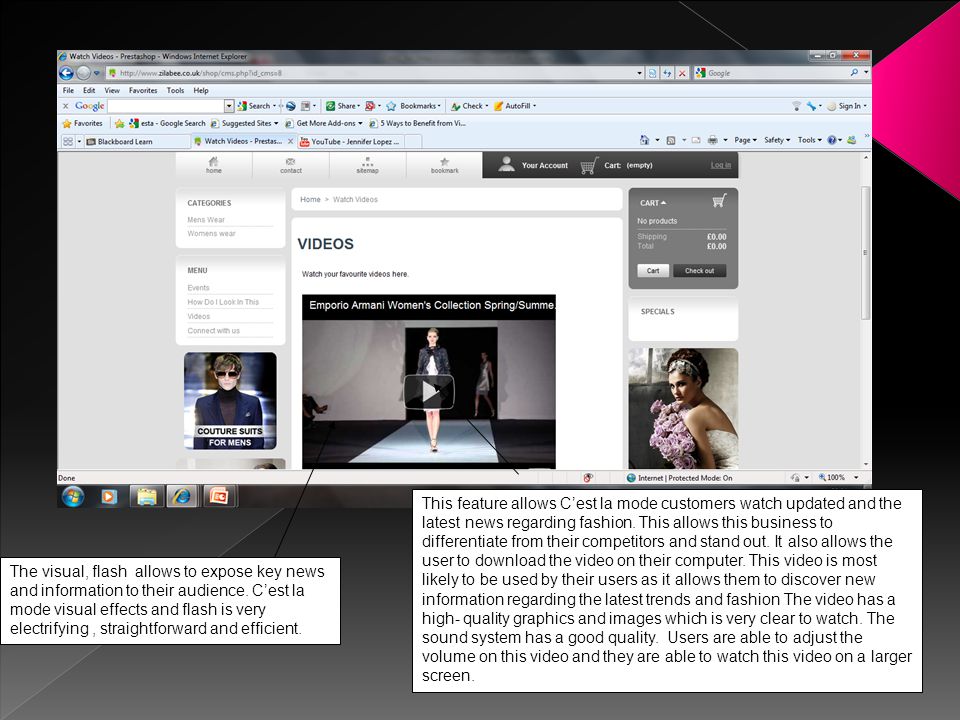The height and width of the screenshot is (720, 960).
Task: Open the Womens wear category
Action: tap(211, 233)
